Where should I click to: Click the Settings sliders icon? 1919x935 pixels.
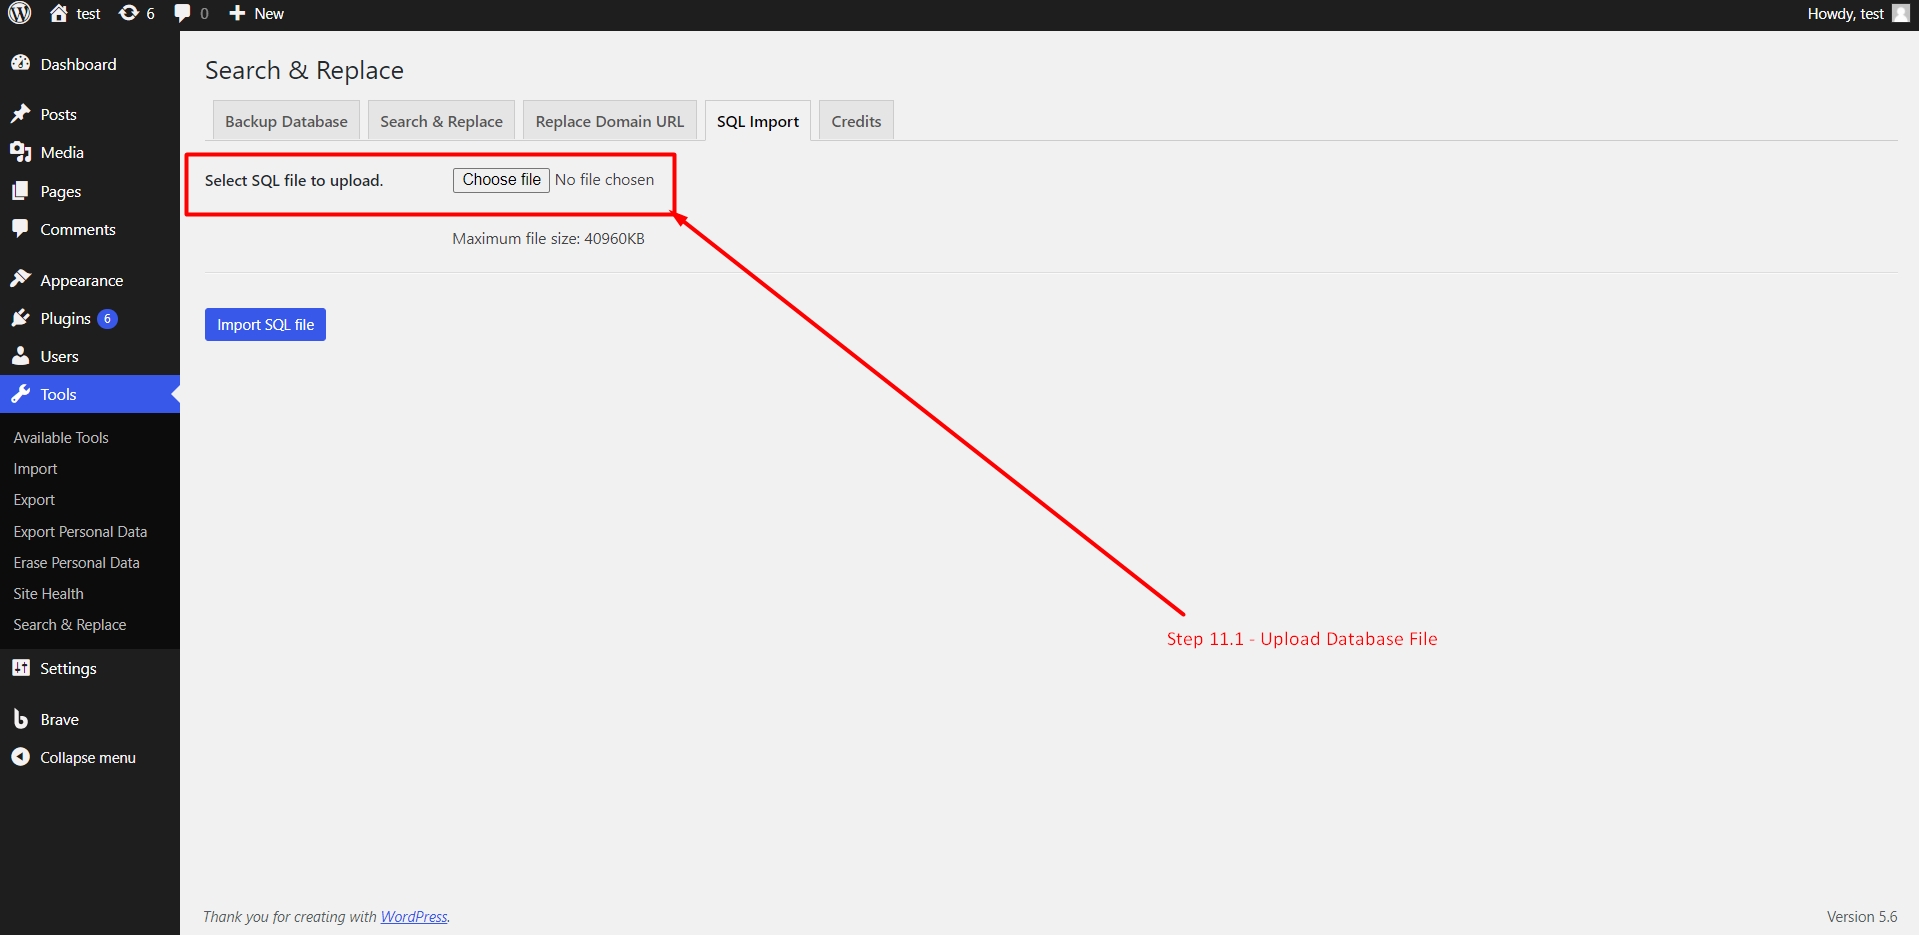point(20,668)
